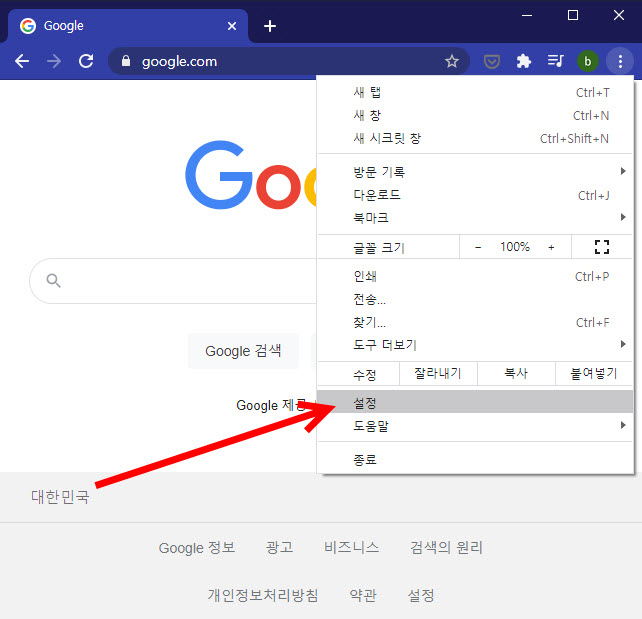Open a new tab with plus button

(x=269, y=26)
